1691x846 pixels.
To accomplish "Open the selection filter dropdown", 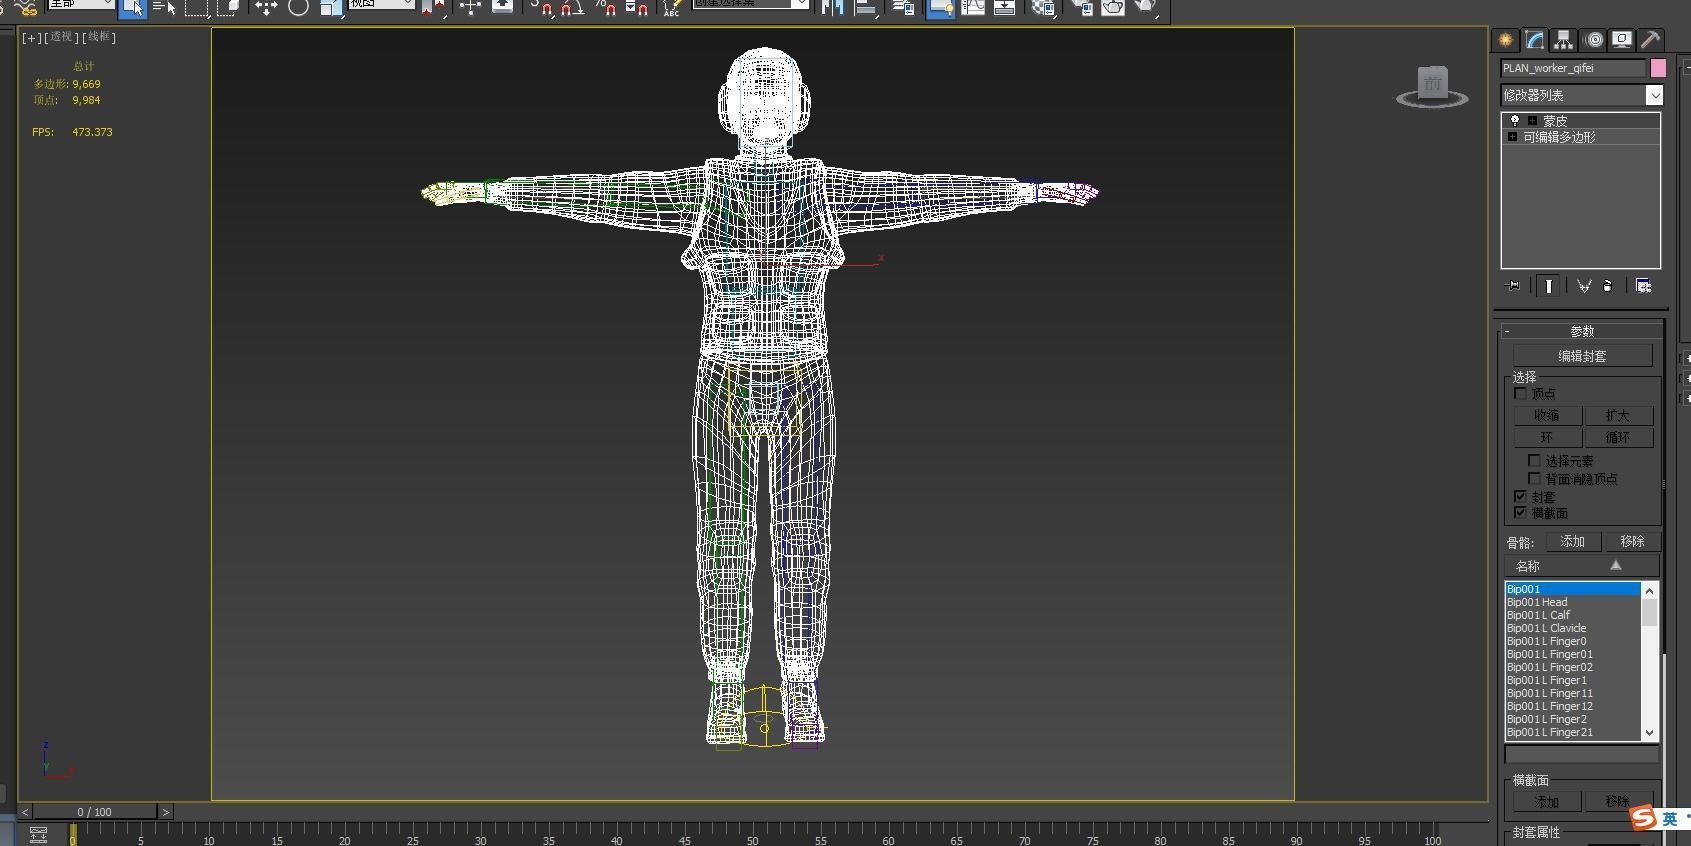I will 81,4.
